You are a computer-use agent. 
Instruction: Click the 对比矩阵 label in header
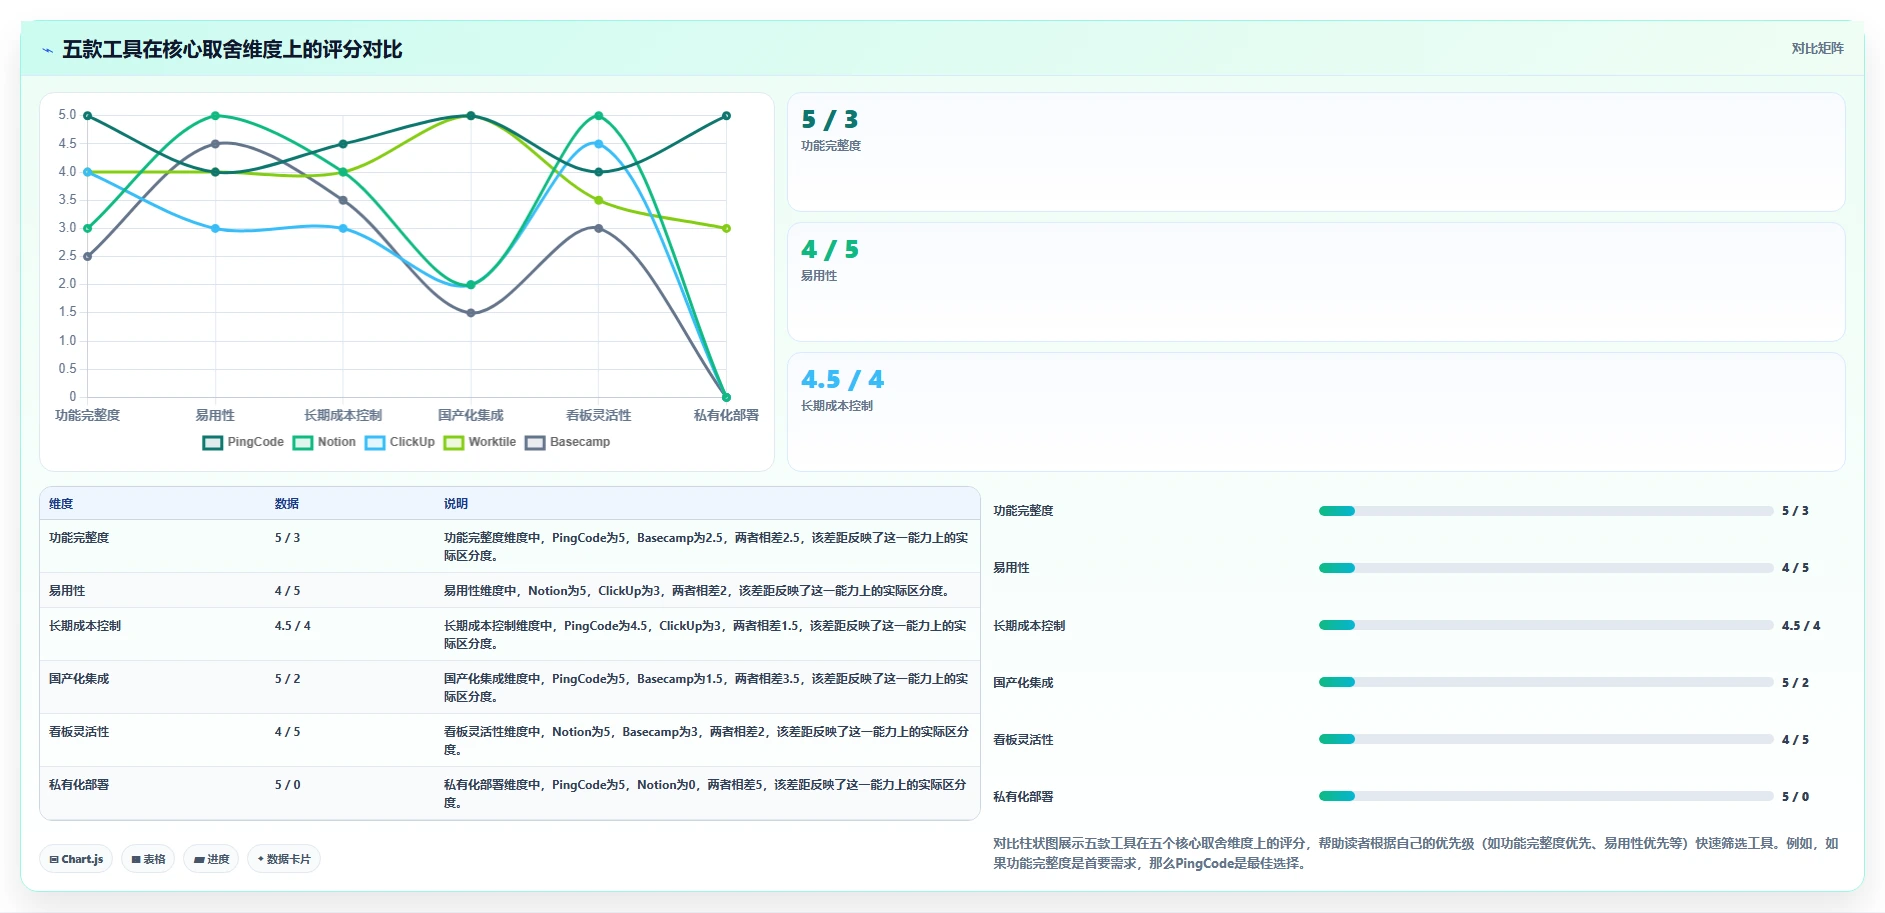(1817, 48)
